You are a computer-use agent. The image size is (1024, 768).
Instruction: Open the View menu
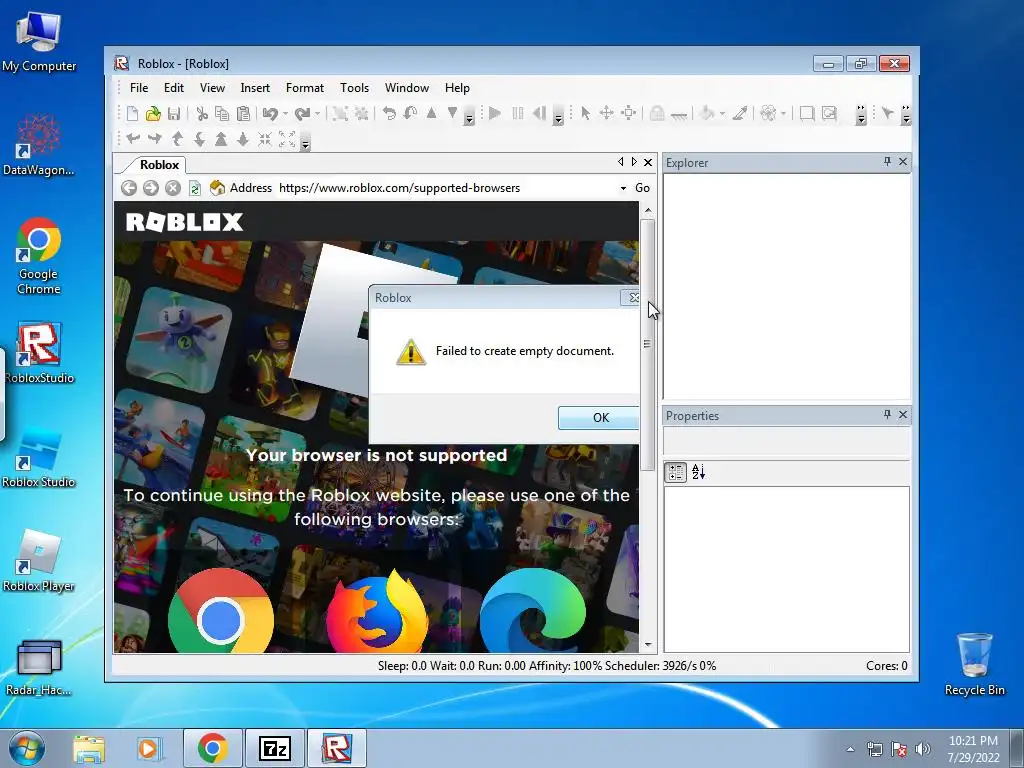(x=212, y=88)
